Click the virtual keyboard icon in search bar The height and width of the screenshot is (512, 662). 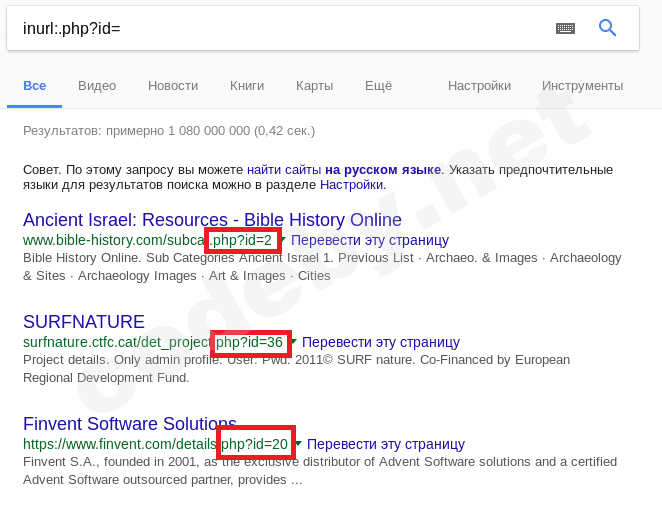point(565,28)
